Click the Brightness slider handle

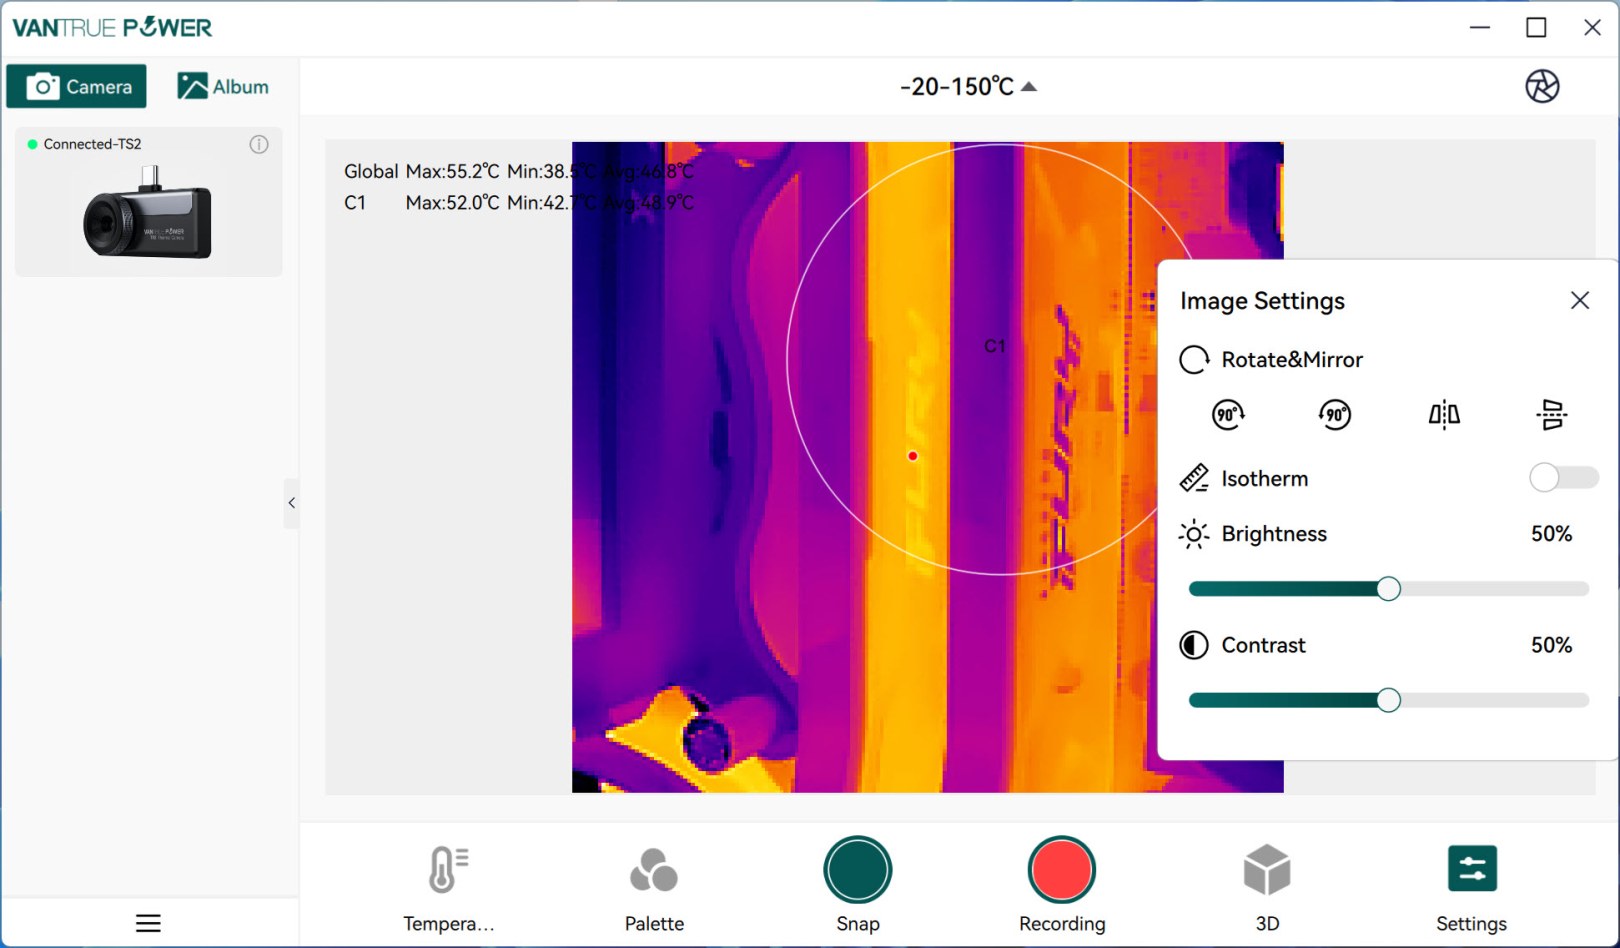pos(1388,589)
